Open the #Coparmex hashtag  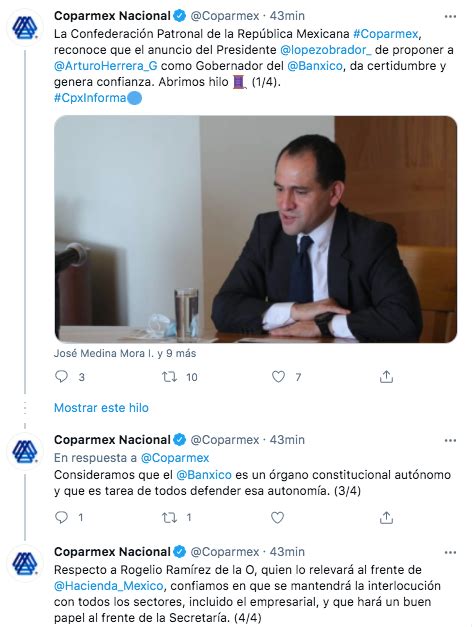[386, 34]
